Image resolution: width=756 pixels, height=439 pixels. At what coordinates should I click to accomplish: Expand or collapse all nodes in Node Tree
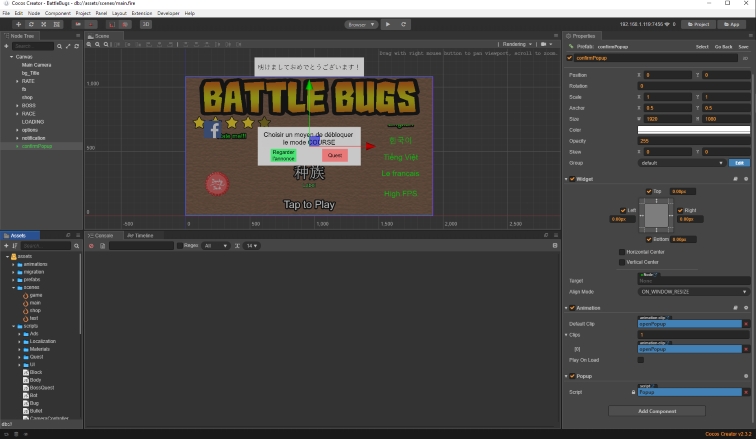(68, 46)
